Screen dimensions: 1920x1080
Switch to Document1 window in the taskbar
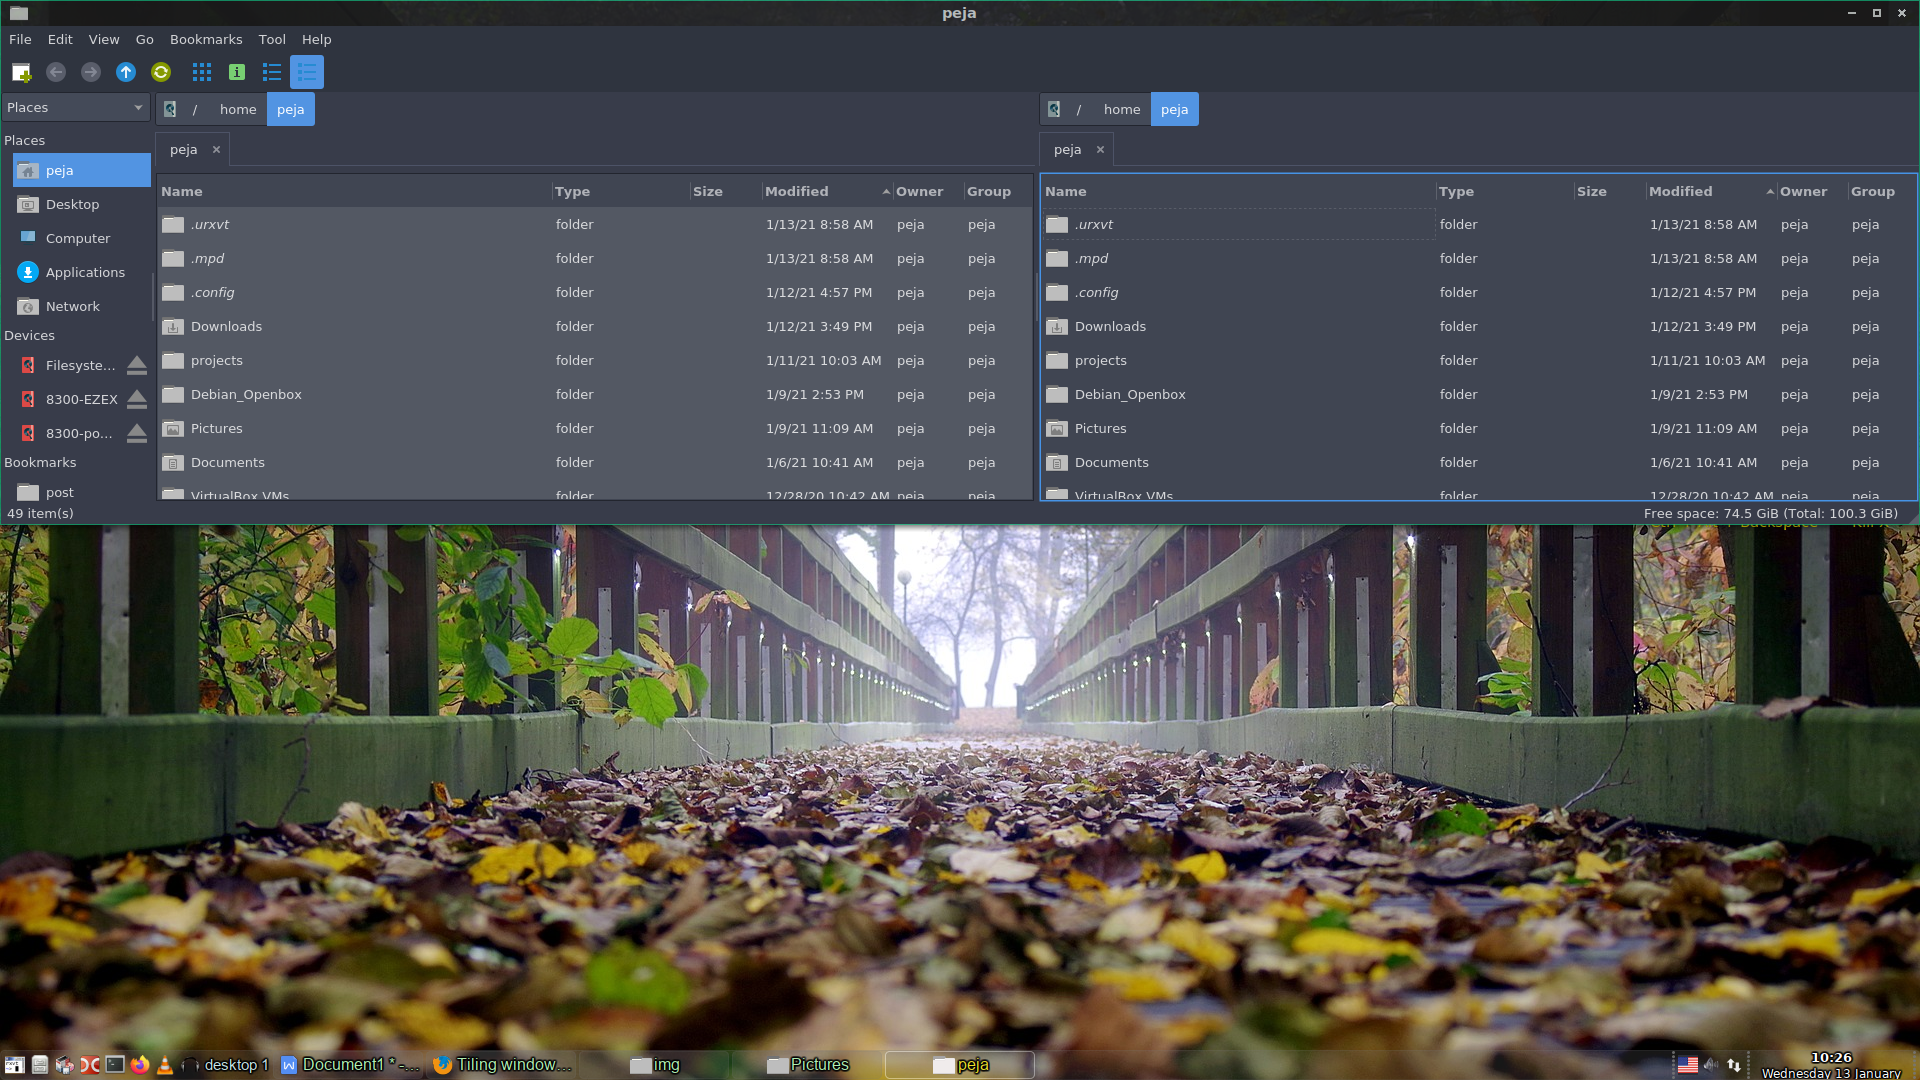pos(351,1065)
